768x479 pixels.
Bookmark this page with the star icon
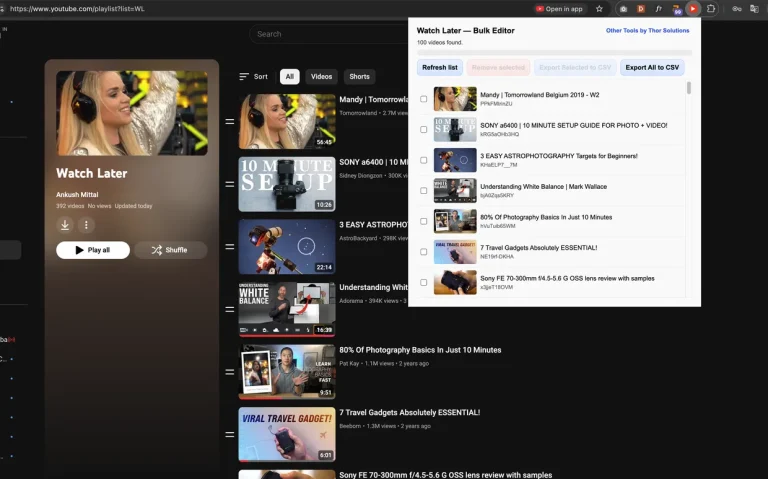point(599,9)
